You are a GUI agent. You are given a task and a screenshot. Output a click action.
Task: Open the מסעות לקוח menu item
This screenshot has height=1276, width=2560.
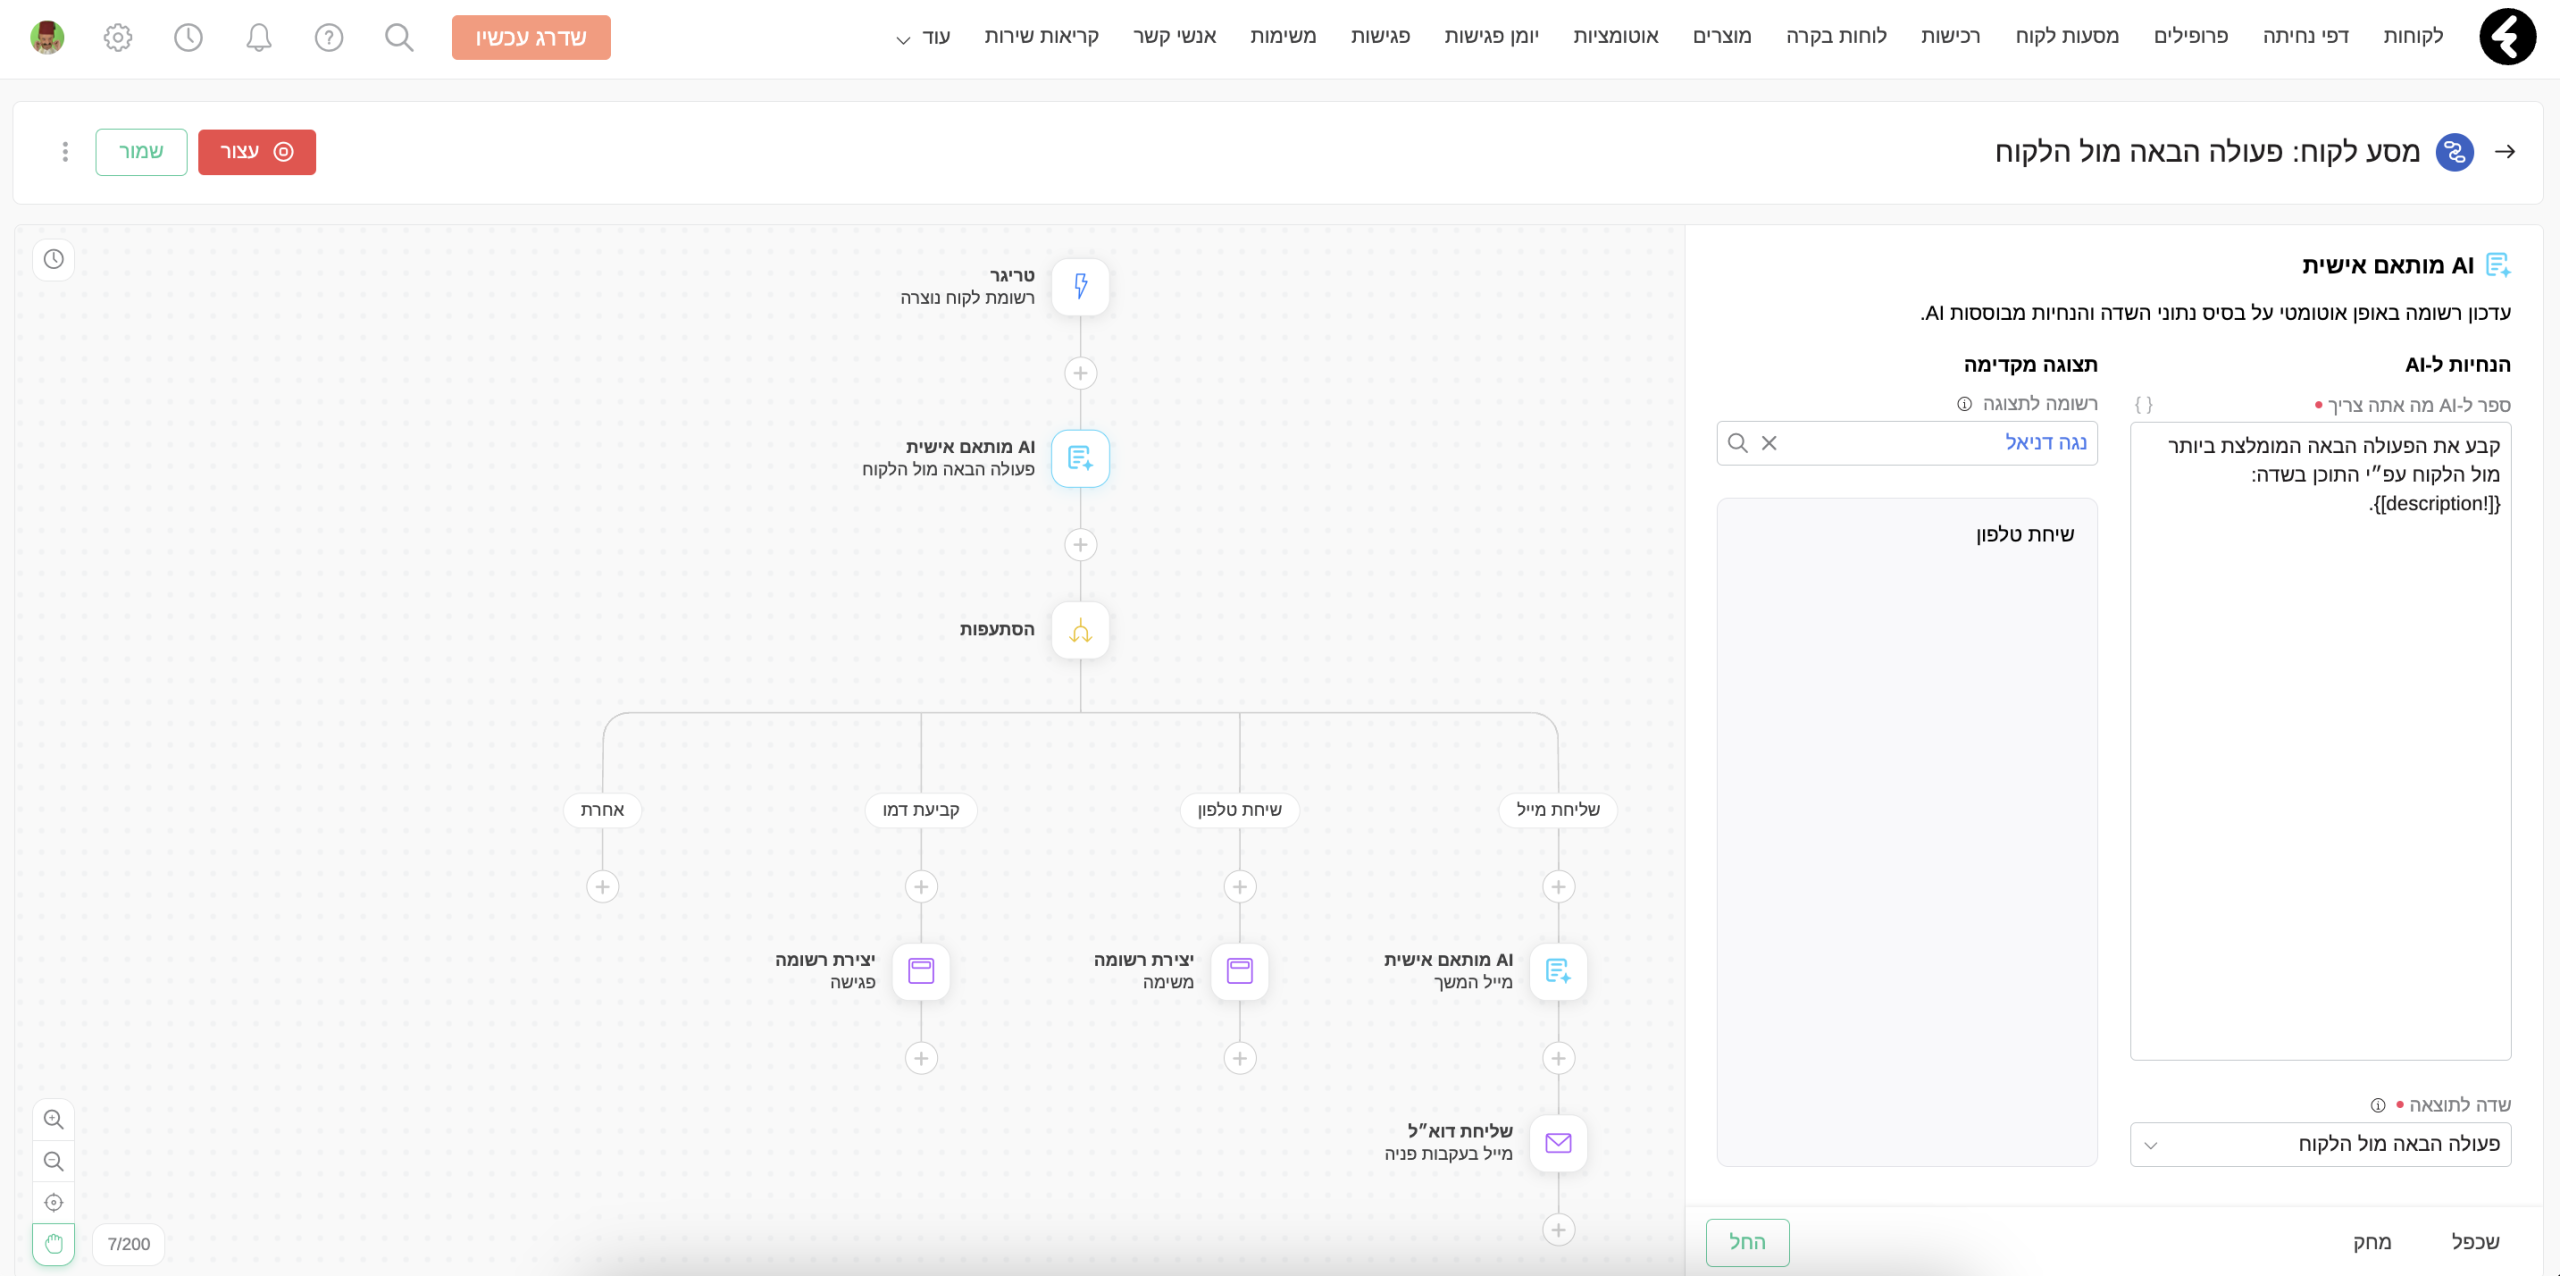[x=2066, y=37]
